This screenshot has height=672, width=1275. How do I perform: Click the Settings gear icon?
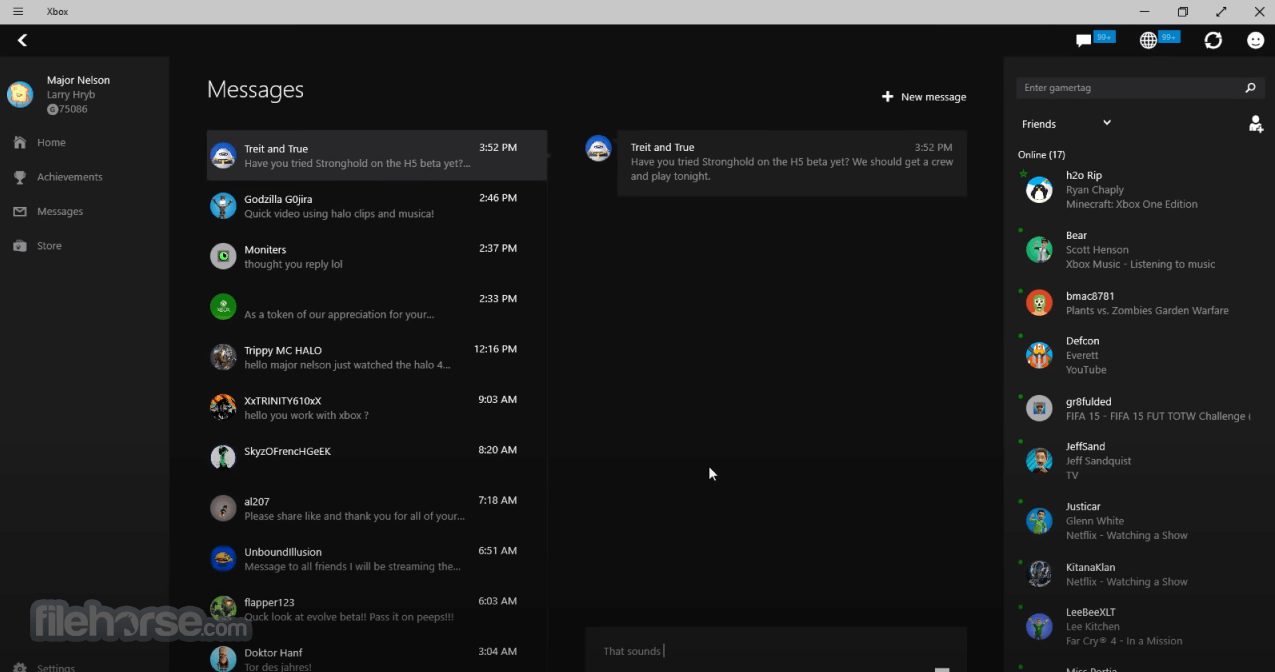pos(20,667)
